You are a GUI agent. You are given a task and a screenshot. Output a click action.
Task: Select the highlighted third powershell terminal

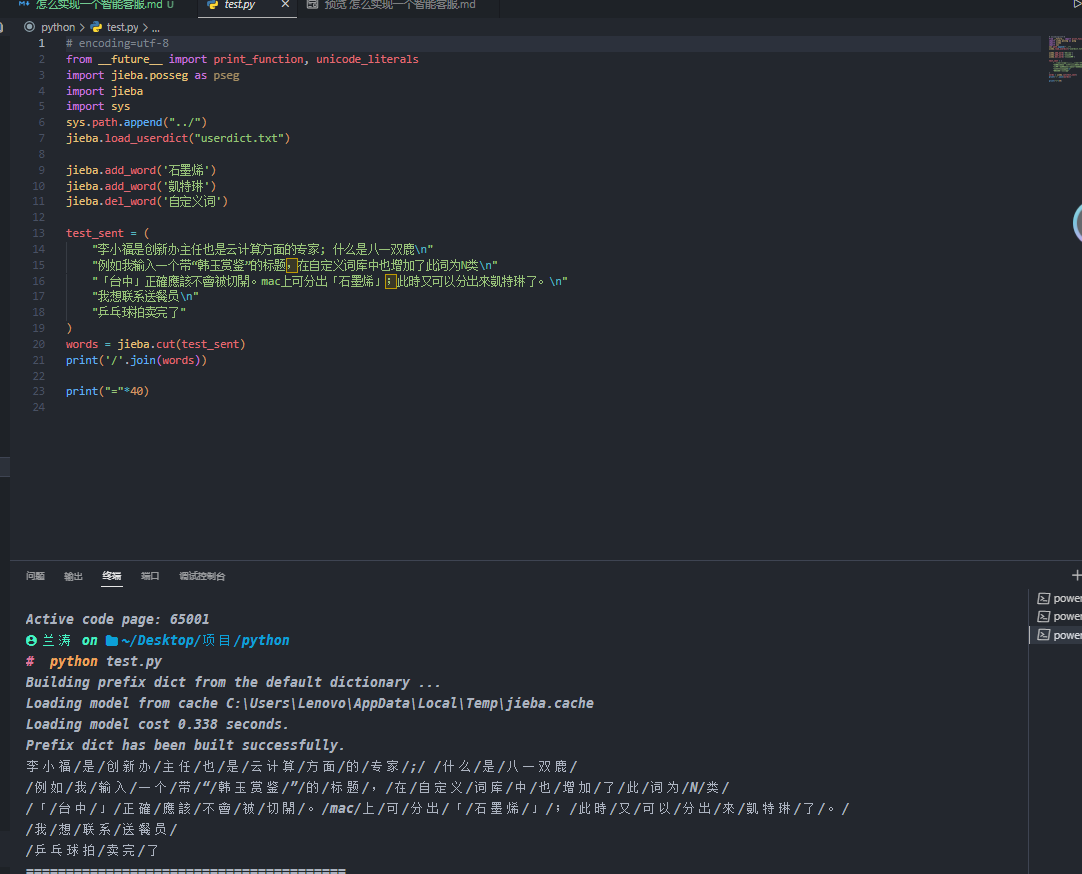click(x=1059, y=635)
